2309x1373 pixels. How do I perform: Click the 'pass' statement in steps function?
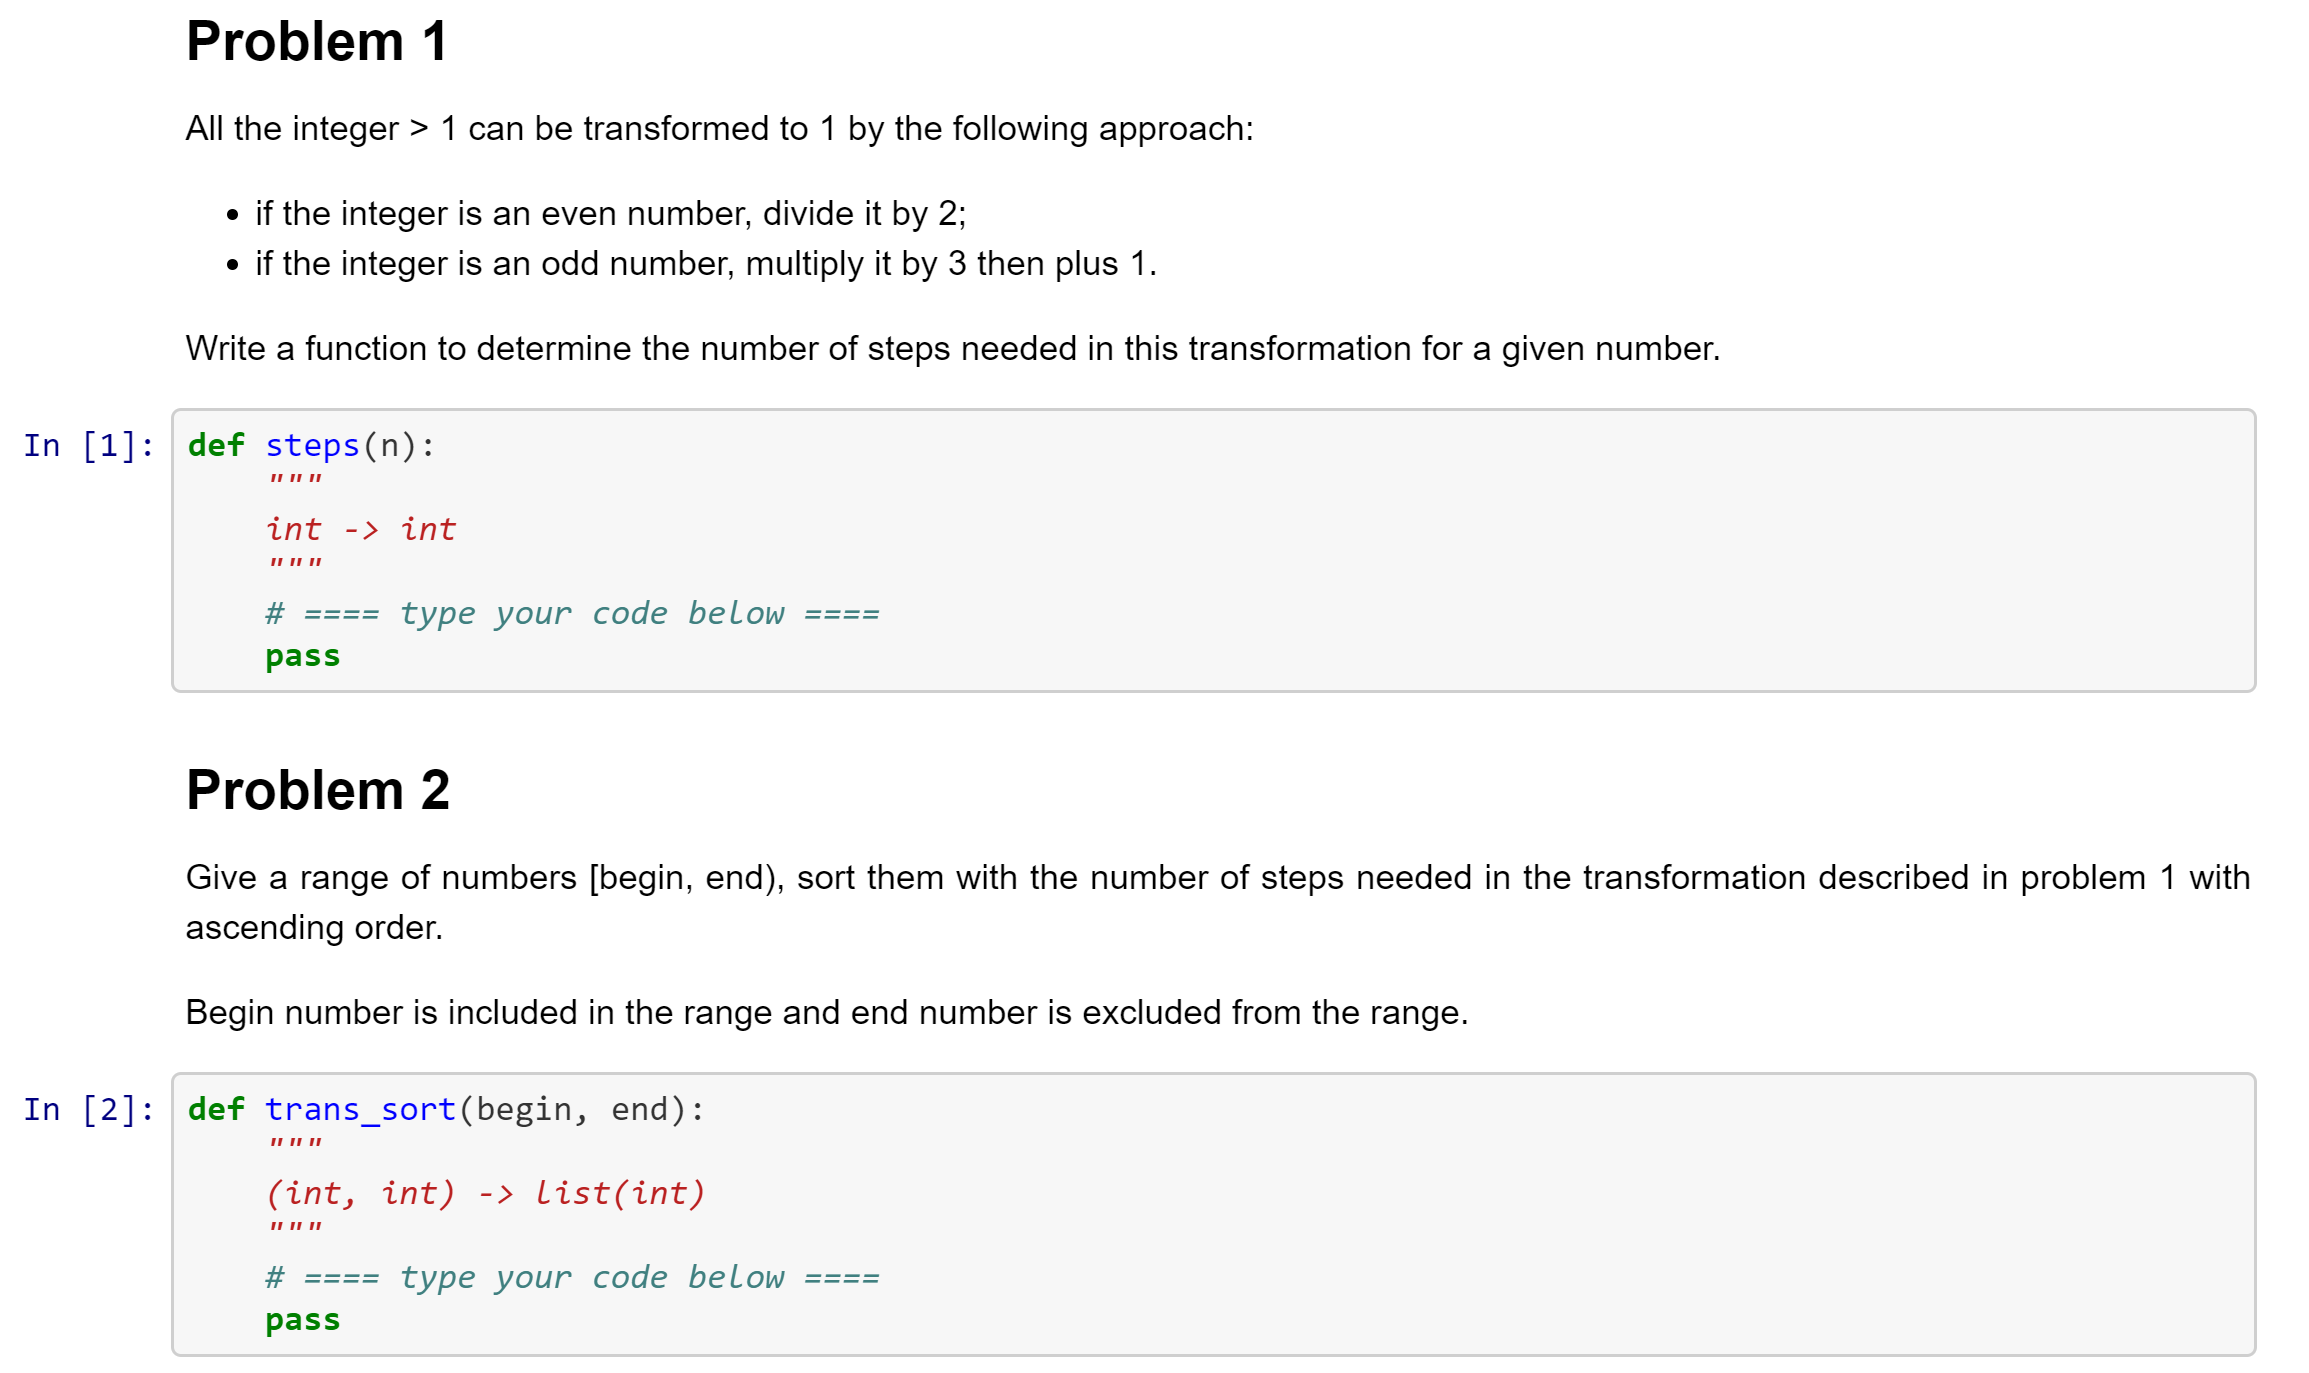(303, 656)
